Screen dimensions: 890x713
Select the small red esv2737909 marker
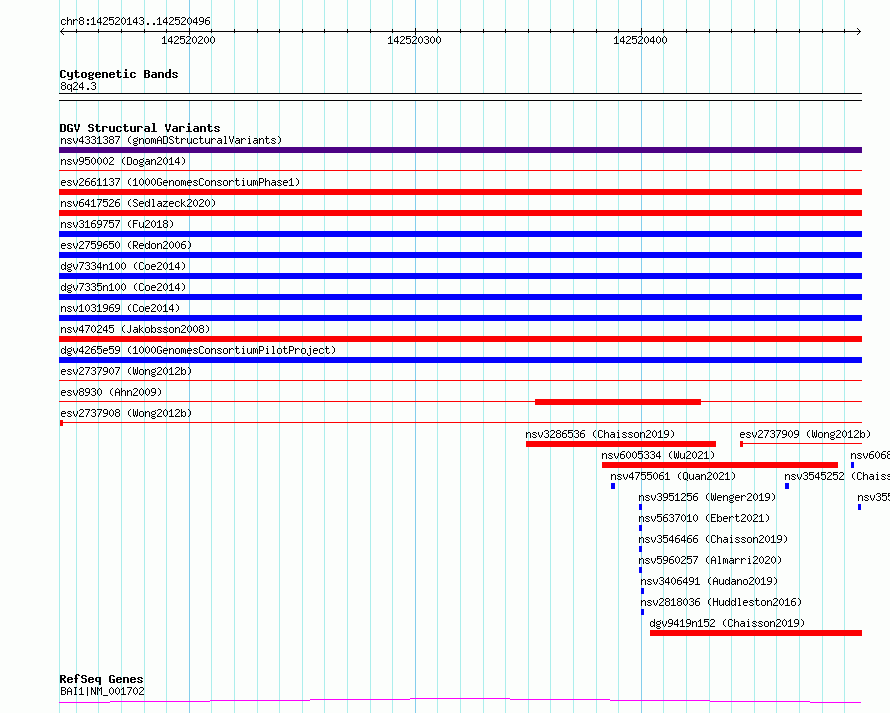tap(741, 444)
